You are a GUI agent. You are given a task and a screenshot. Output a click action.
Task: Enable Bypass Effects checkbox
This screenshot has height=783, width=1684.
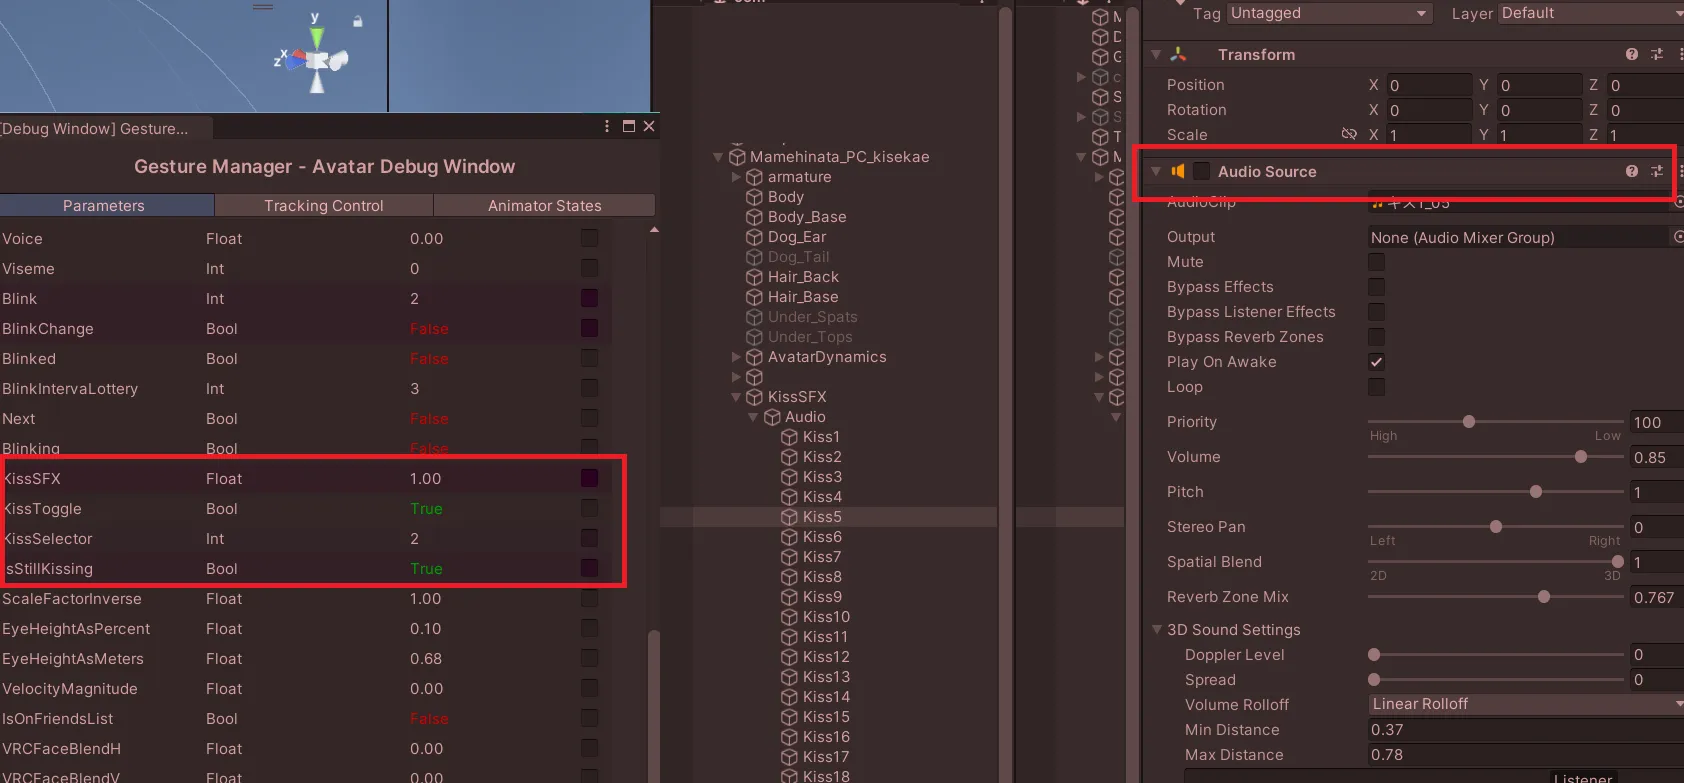(x=1377, y=287)
